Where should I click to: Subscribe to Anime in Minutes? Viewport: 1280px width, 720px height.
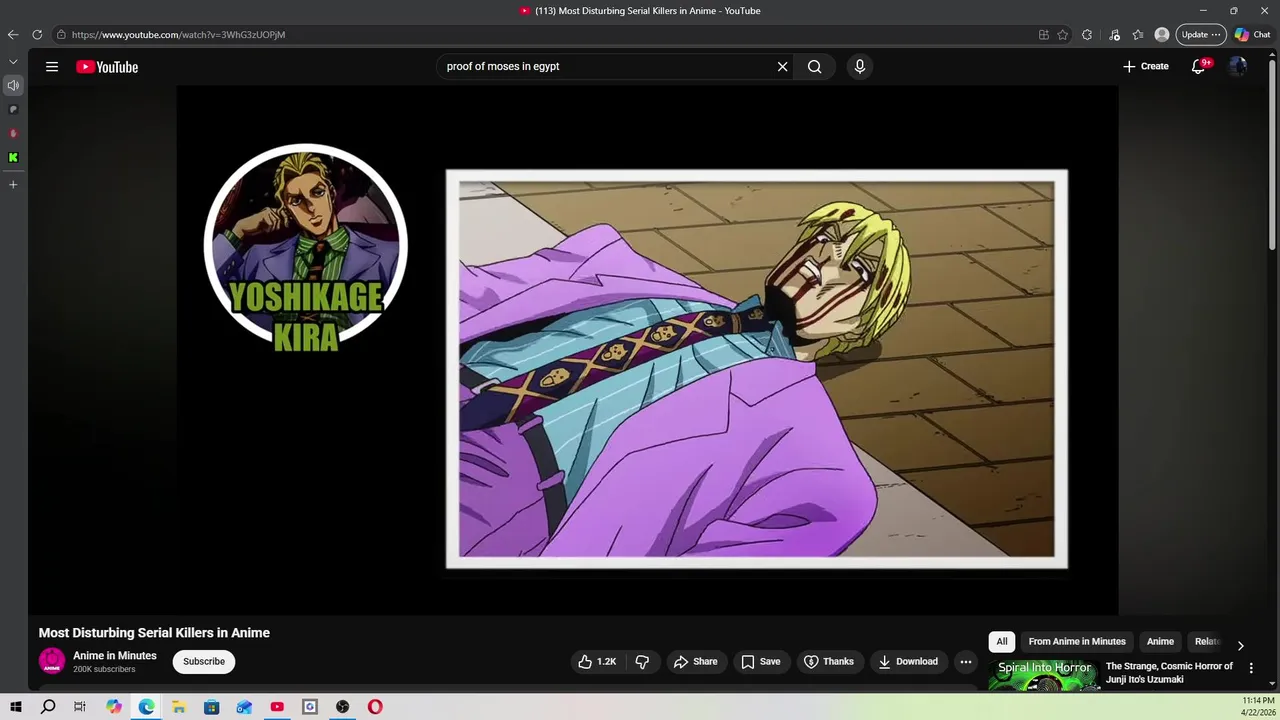pyautogui.click(x=204, y=661)
